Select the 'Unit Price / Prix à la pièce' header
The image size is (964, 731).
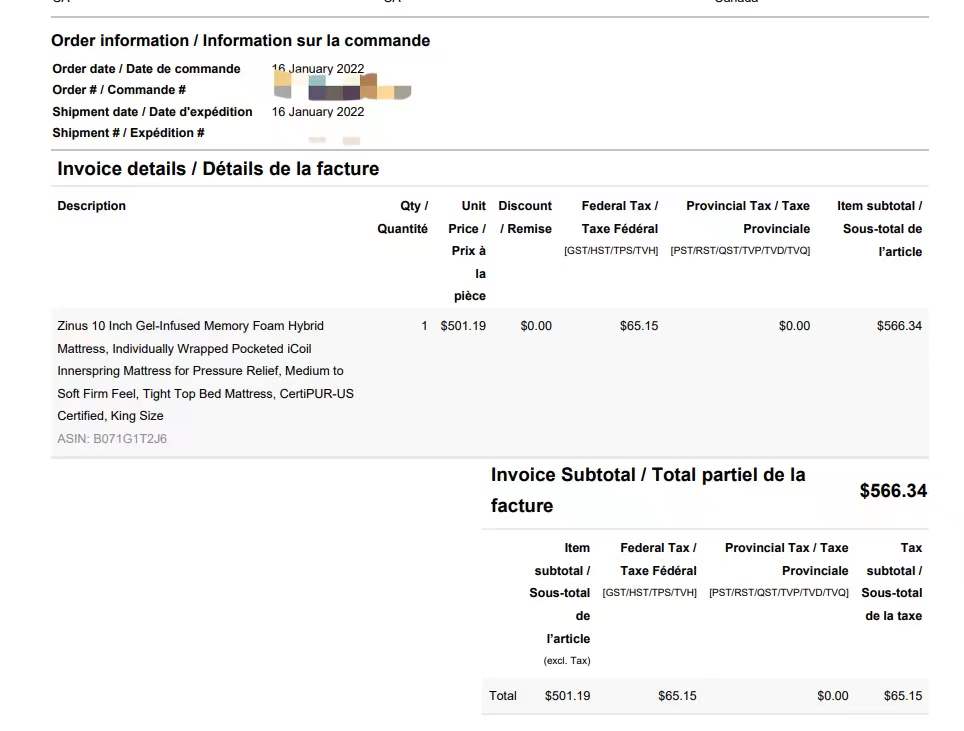tap(467, 251)
